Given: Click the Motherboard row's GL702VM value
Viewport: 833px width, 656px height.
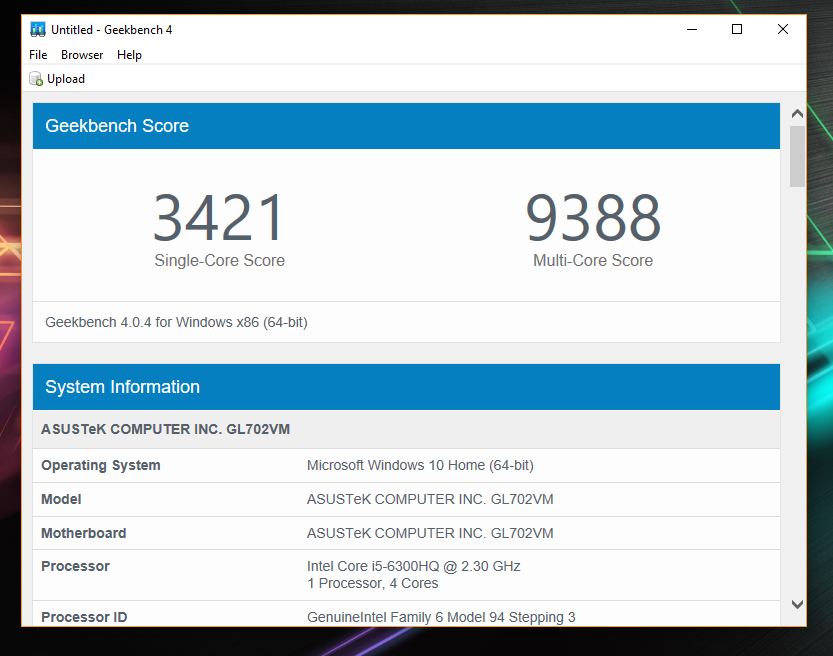Looking at the screenshot, I should [x=430, y=533].
